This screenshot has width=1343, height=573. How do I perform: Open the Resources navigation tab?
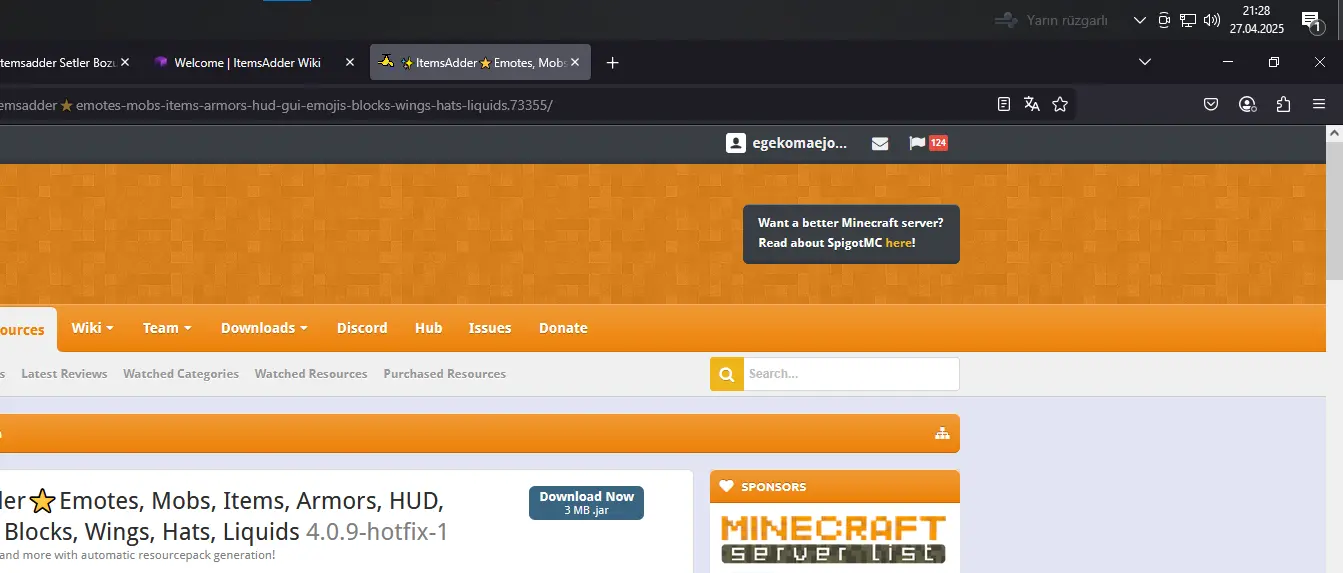[x=27, y=330]
